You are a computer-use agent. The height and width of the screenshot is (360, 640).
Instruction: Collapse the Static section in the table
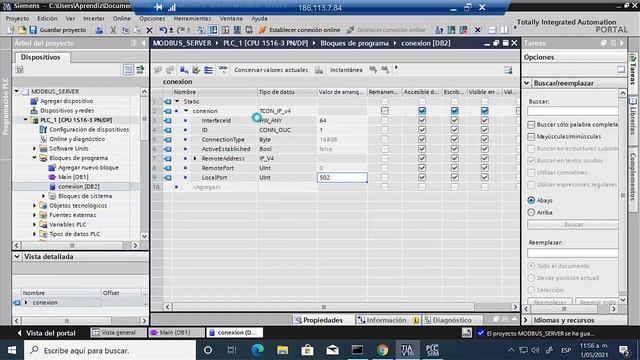(177, 101)
